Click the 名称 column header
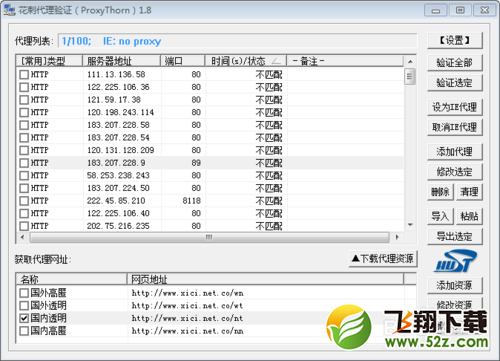Viewport: 500px width, 361px height. [71, 279]
